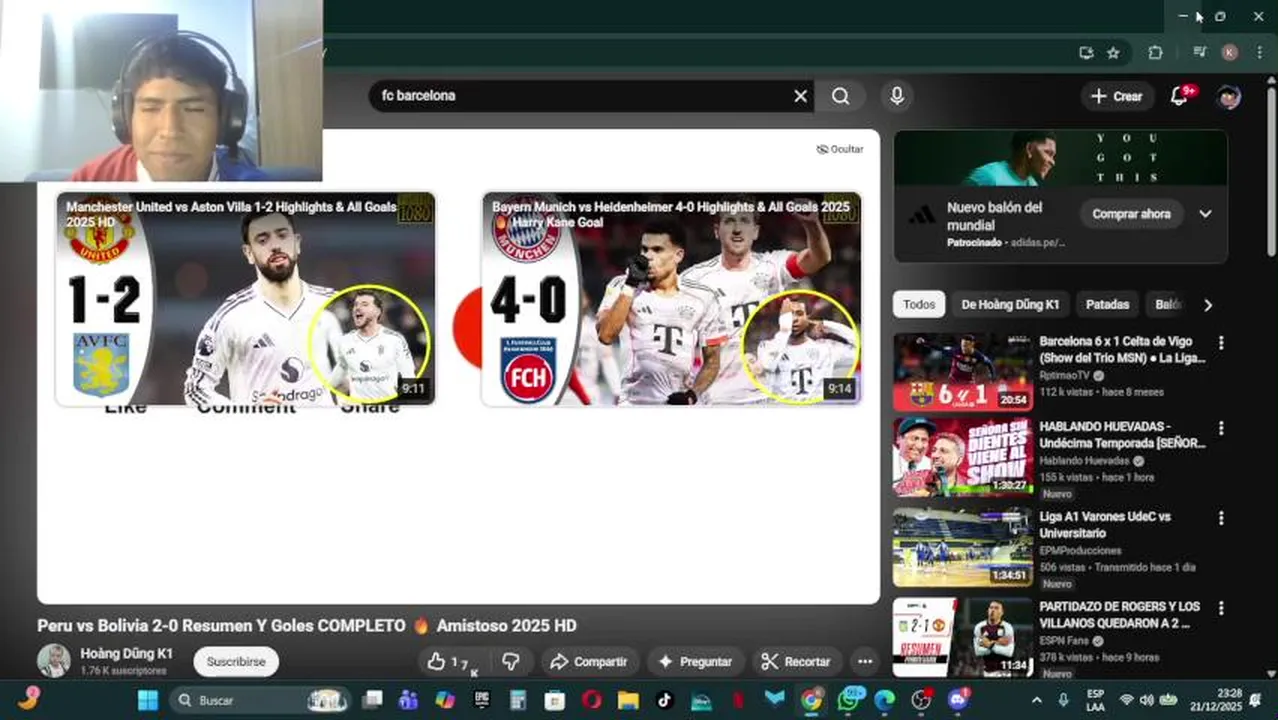Open the adidas ad thumbnail image
The width and height of the screenshot is (1278, 720).
click(x=1061, y=158)
